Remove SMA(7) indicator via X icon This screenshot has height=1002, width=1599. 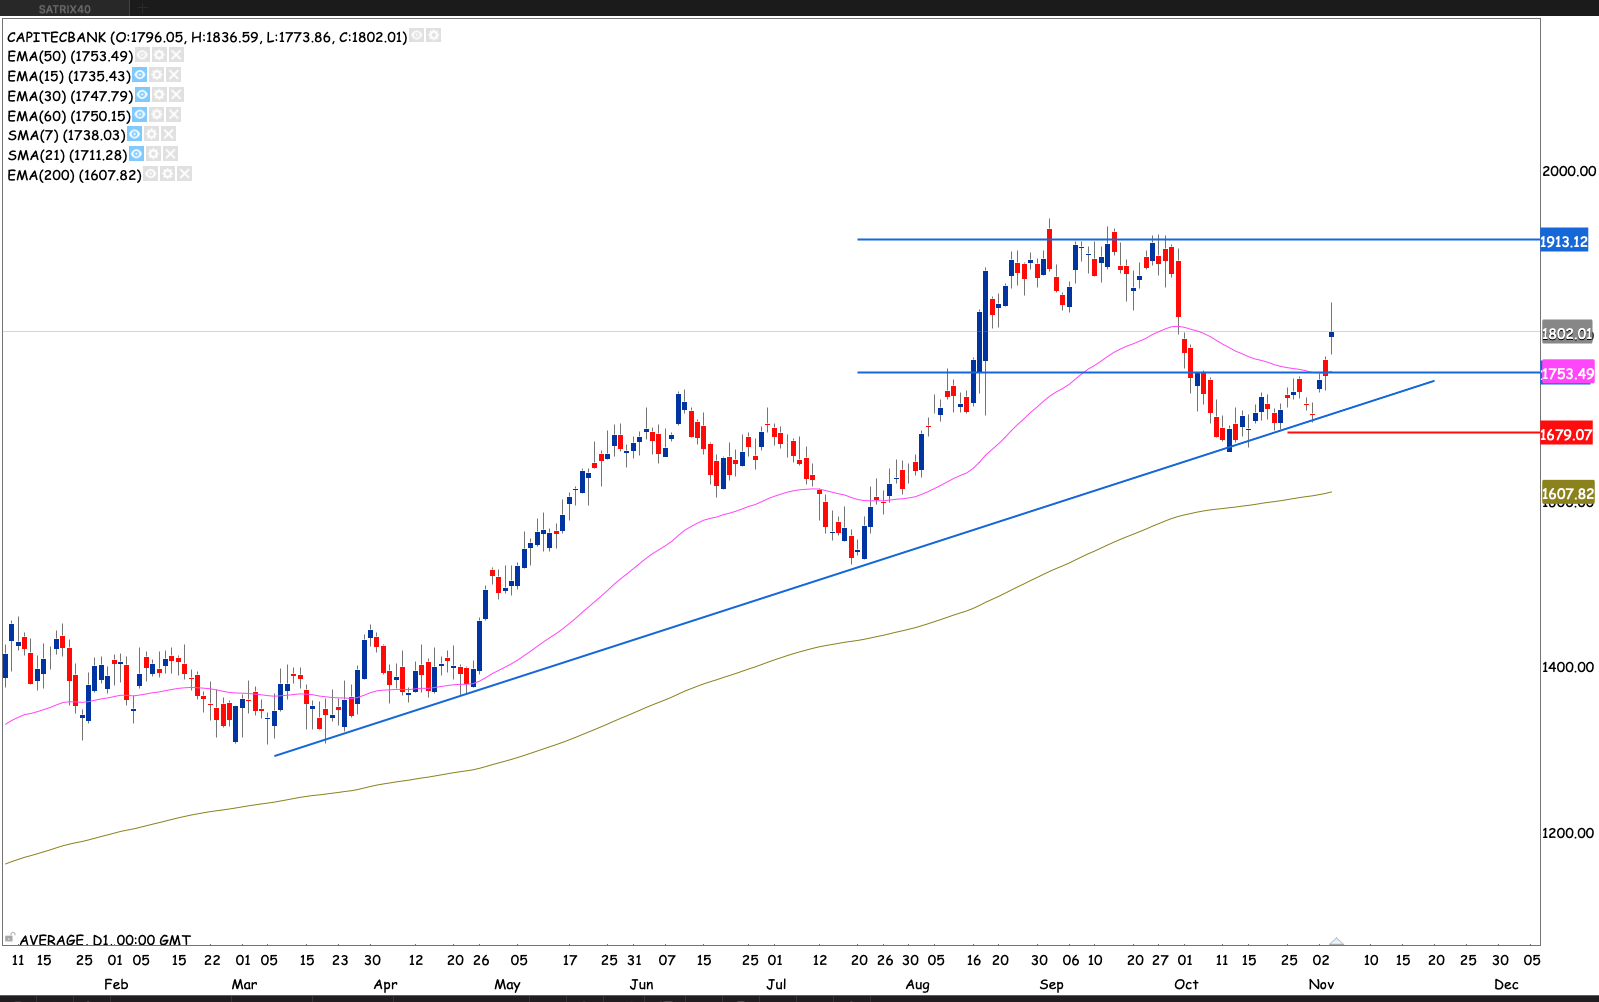(x=169, y=135)
